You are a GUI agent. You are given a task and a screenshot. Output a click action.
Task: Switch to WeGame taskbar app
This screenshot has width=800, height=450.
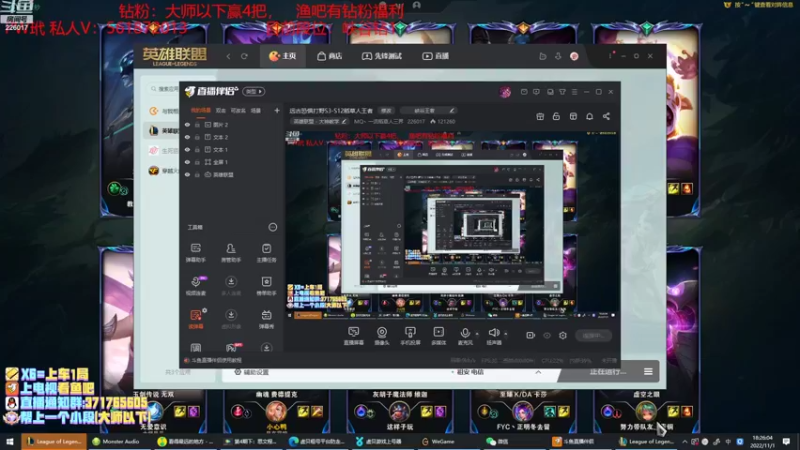click(438, 441)
